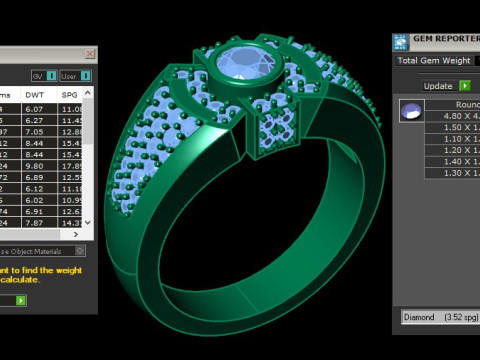Select the DWT cell 6.12

pos(39,189)
